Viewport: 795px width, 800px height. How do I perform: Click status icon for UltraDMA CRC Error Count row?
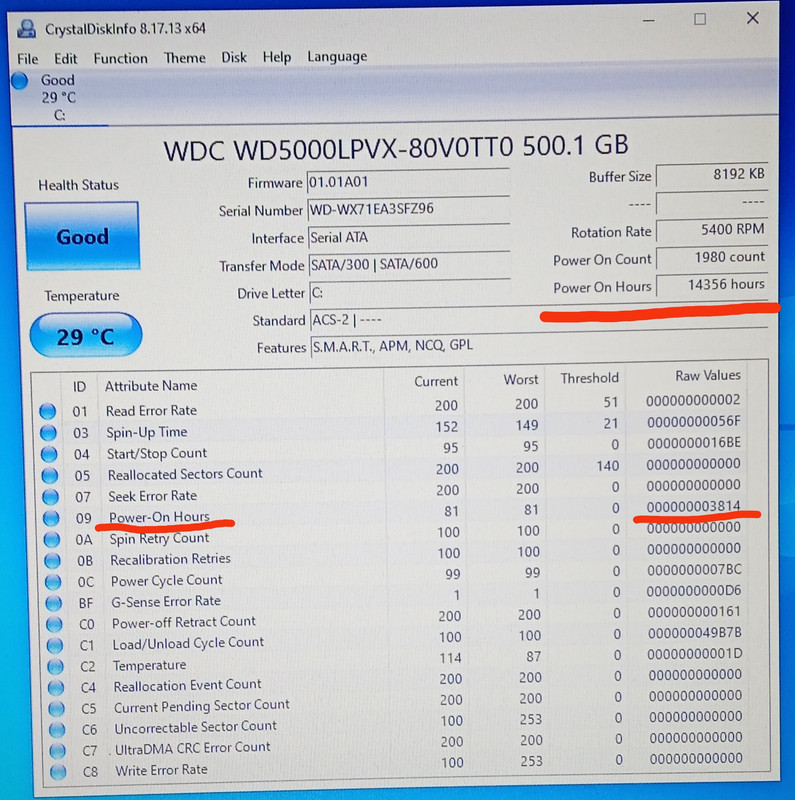click(57, 751)
